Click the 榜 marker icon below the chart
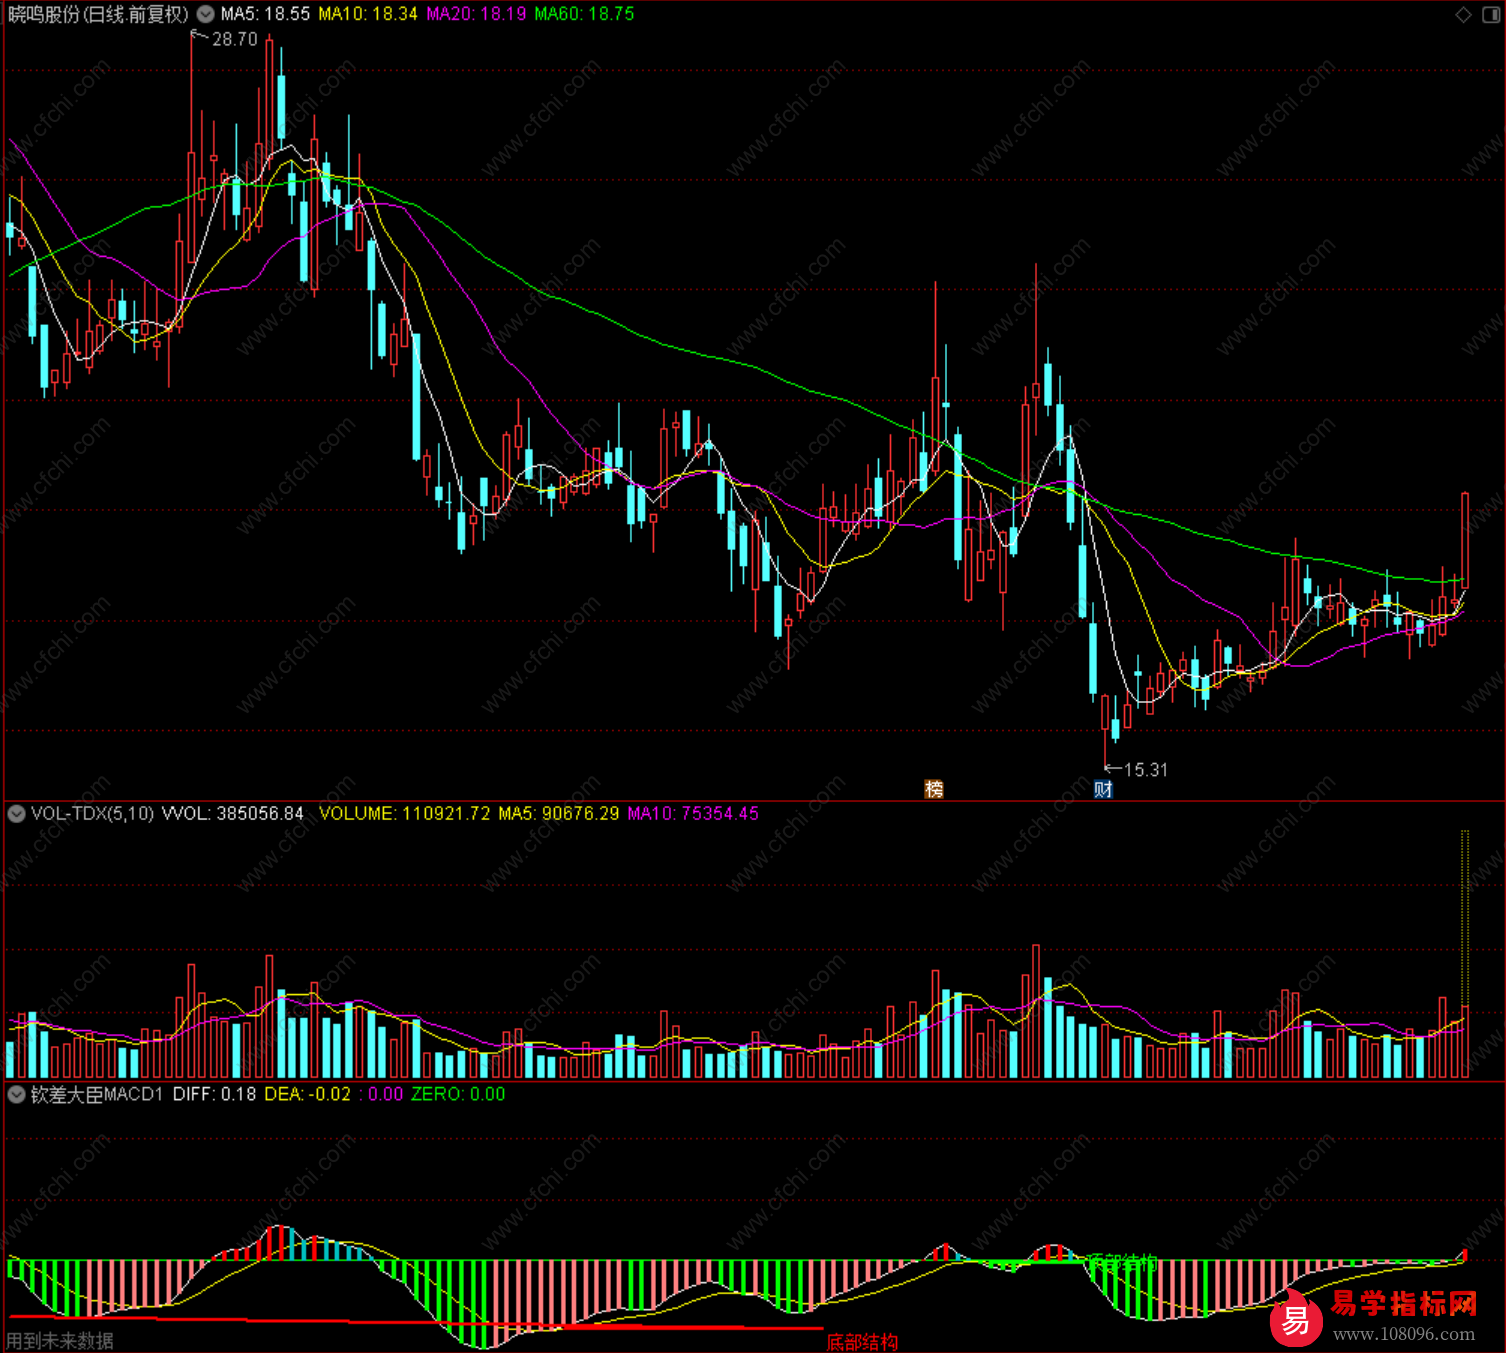Image resolution: width=1506 pixels, height=1353 pixels. pyautogui.click(x=934, y=789)
